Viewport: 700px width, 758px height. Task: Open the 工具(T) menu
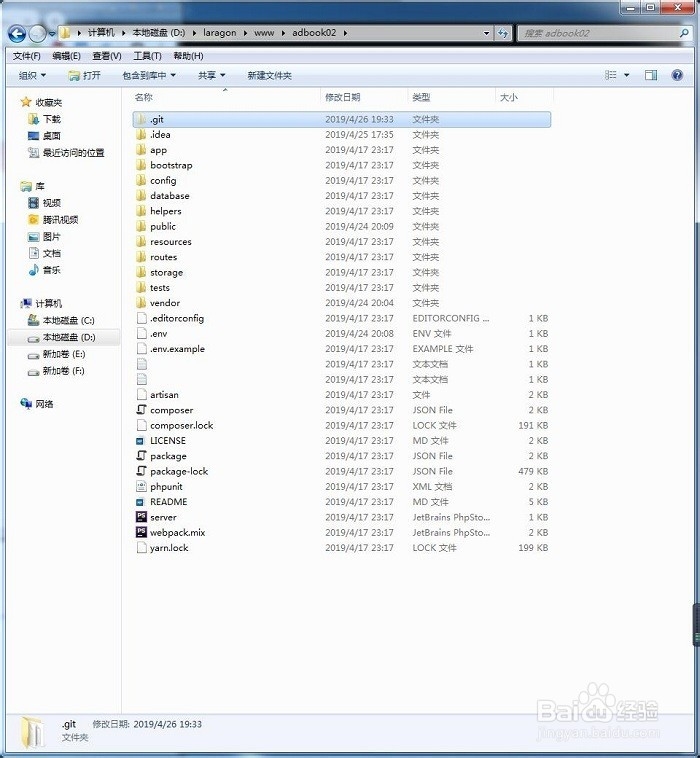(x=147, y=56)
